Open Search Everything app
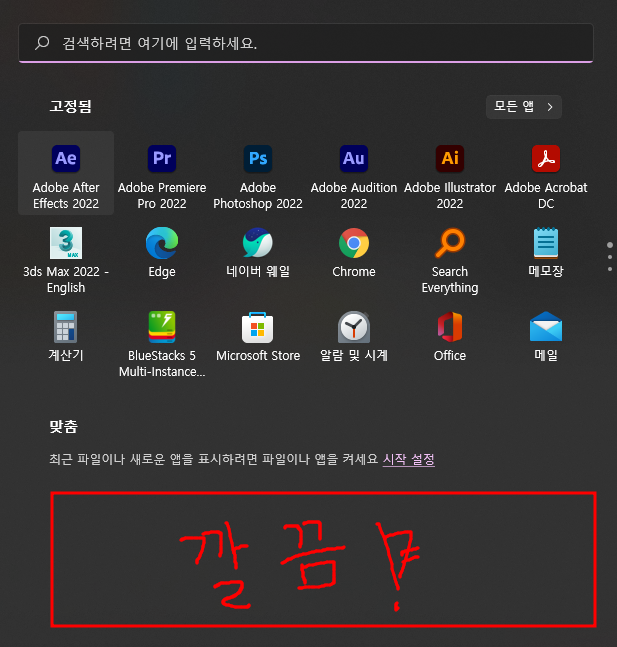This screenshot has height=647, width=617. point(450,259)
